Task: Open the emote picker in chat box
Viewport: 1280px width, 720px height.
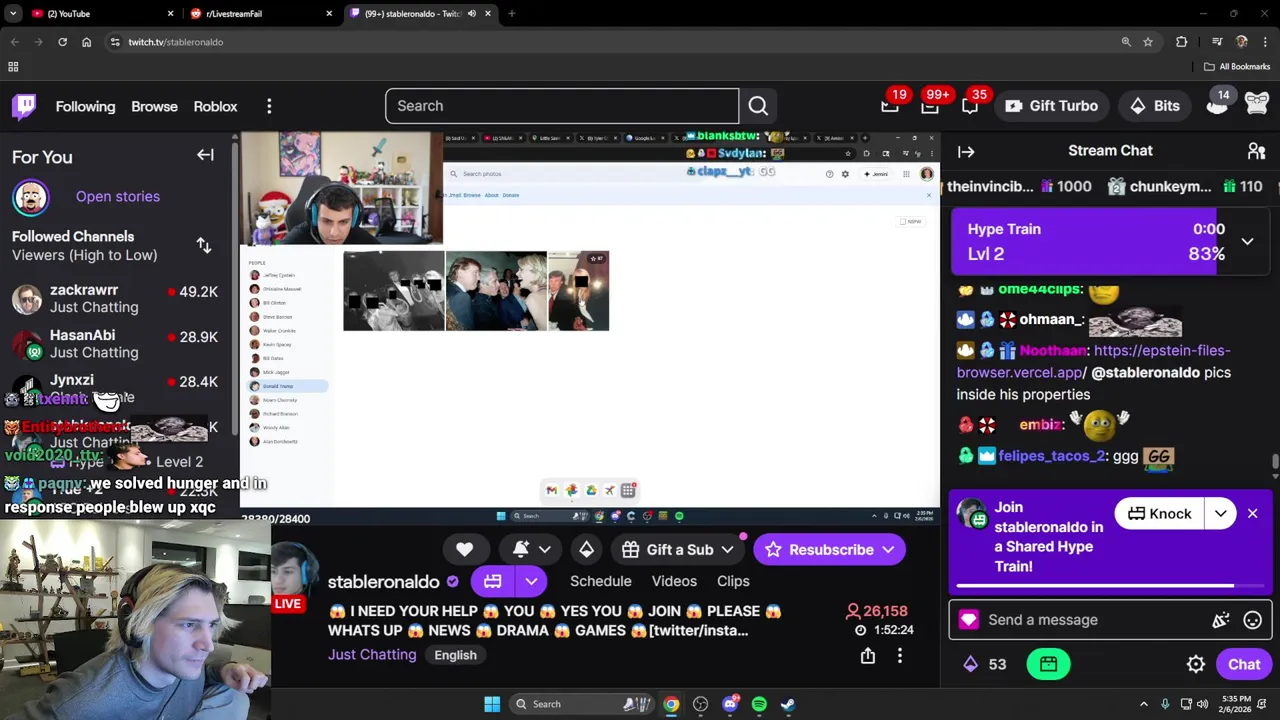Action: click(x=1252, y=620)
